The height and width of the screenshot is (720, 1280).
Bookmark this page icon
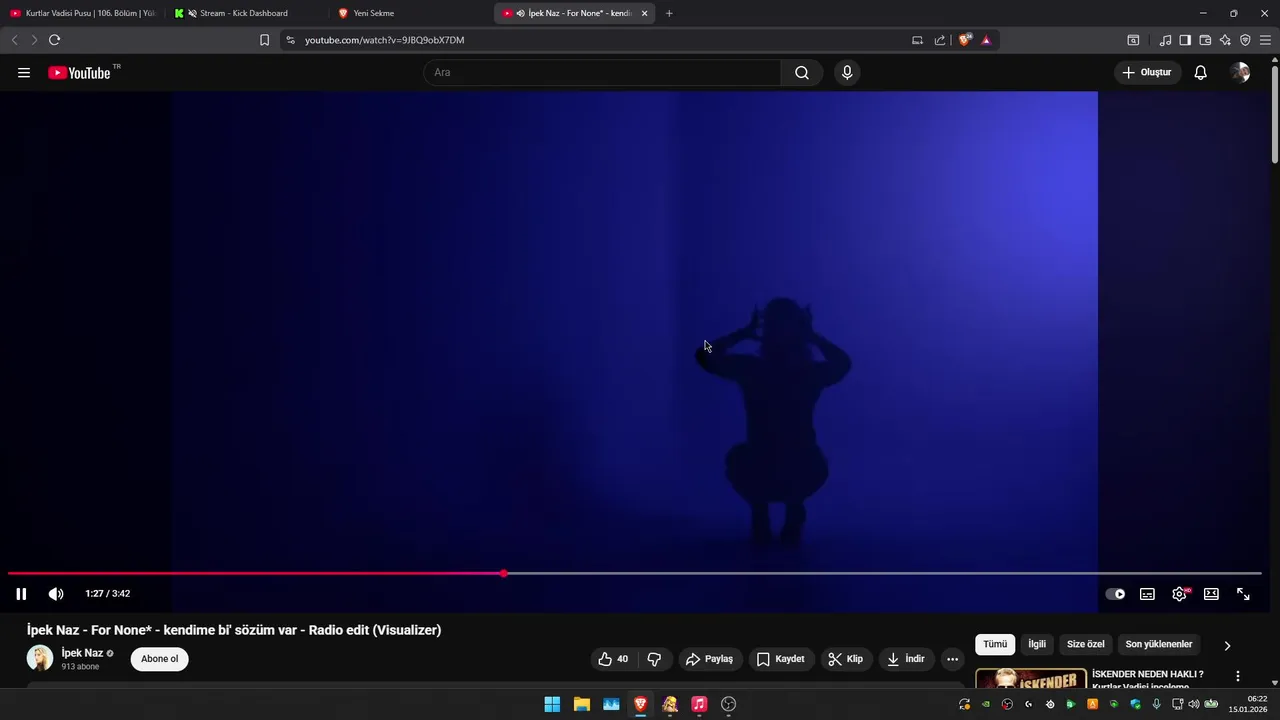[x=264, y=40]
